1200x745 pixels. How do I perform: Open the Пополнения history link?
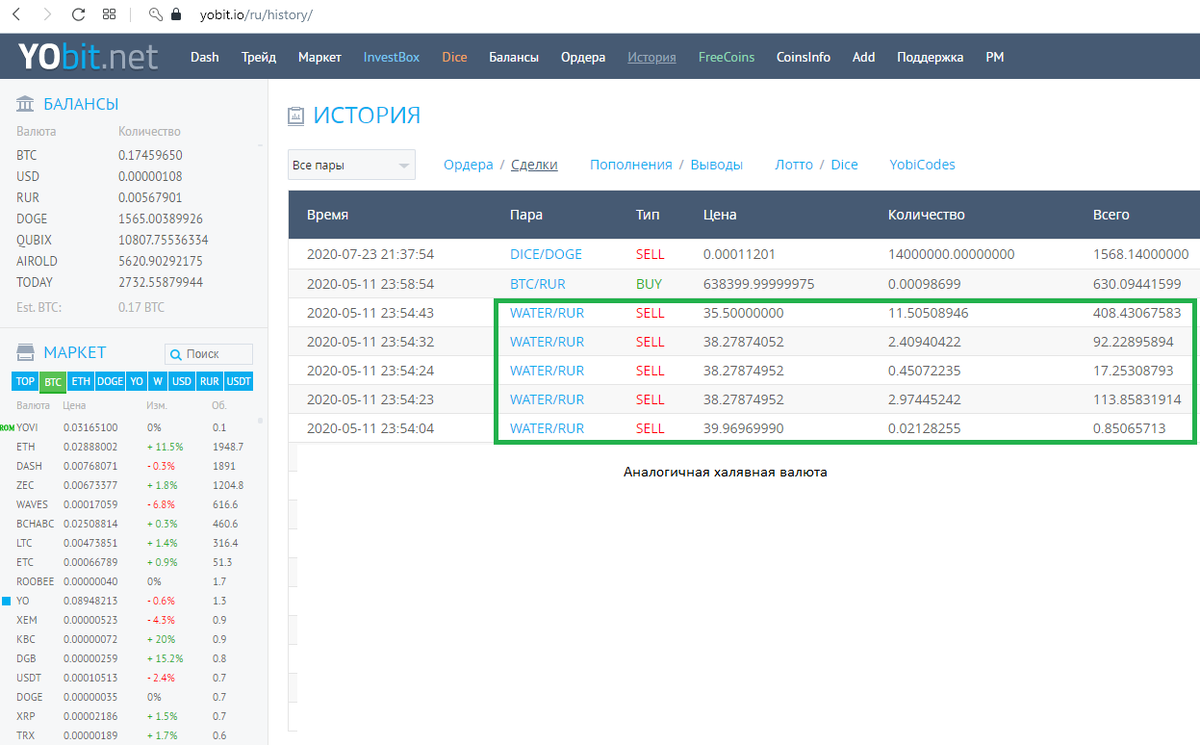click(630, 165)
